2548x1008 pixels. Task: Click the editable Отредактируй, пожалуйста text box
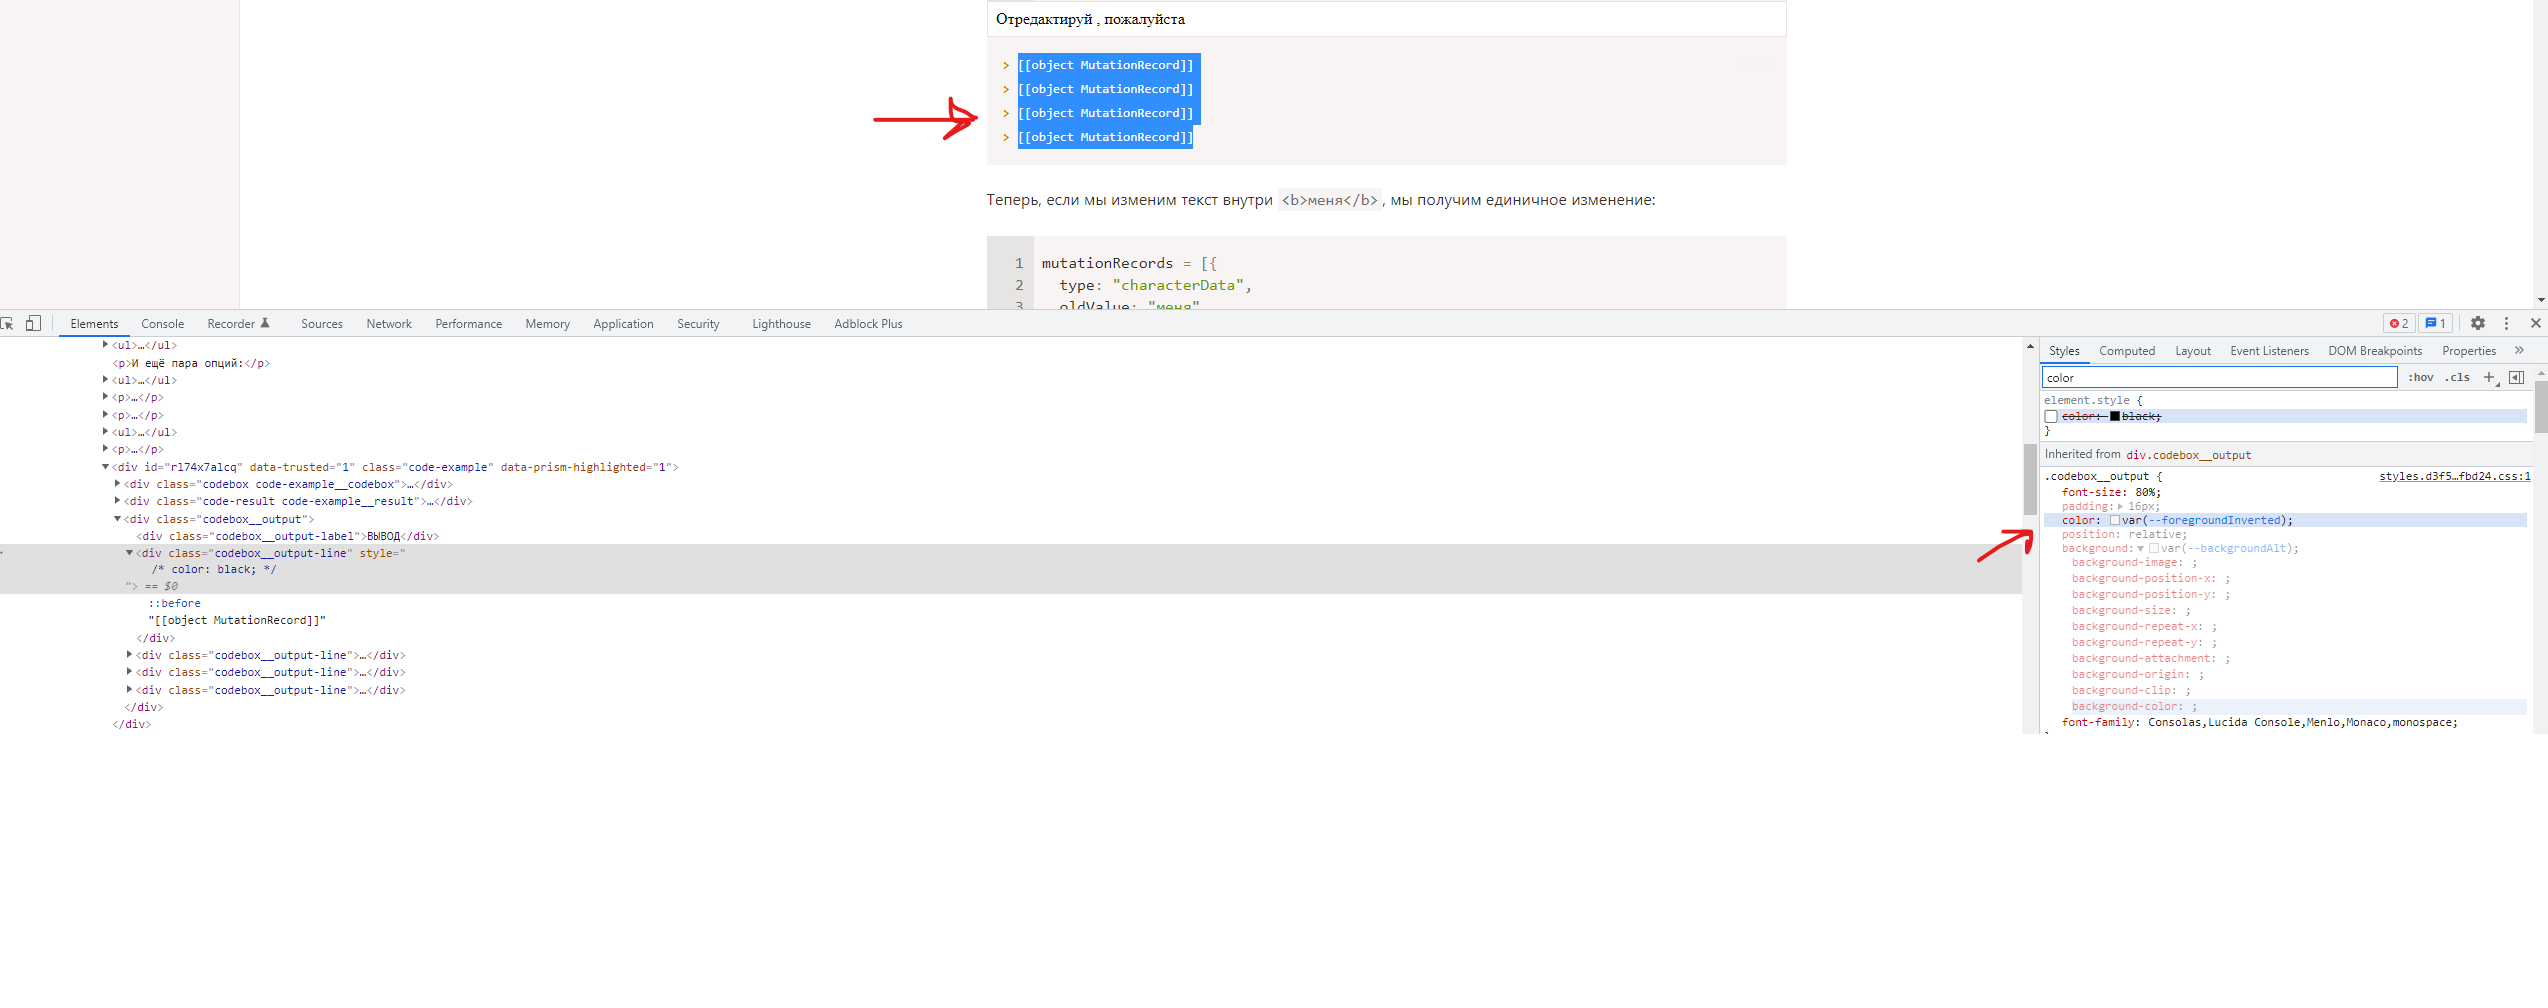(x=1386, y=19)
